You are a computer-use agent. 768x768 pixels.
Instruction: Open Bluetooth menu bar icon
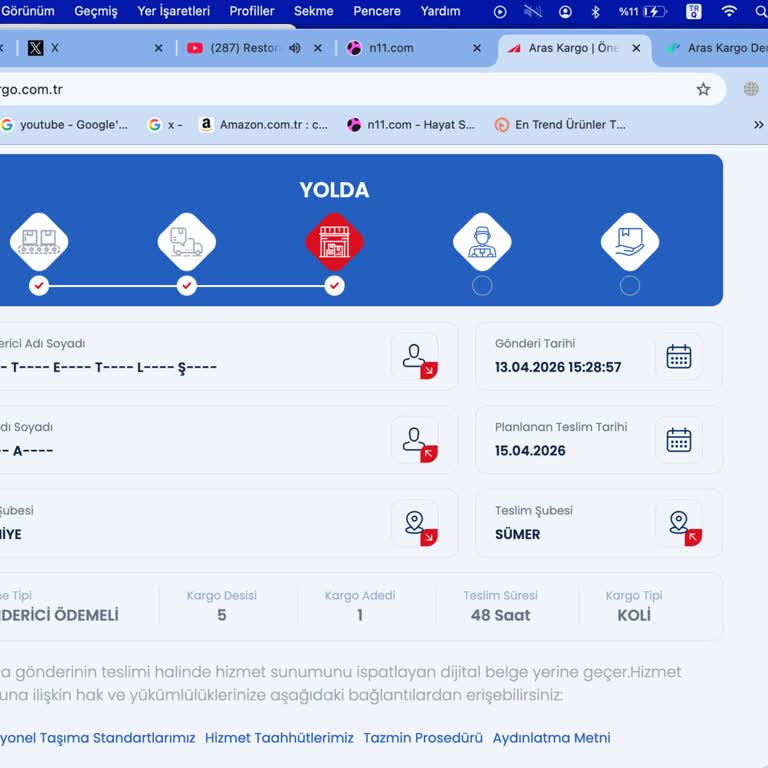tap(596, 11)
